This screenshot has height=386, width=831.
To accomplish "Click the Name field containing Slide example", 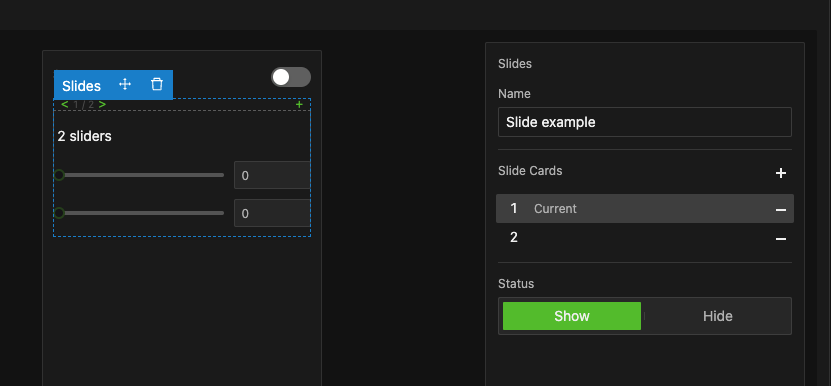I will pyautogui.click(x=645, y=122).
